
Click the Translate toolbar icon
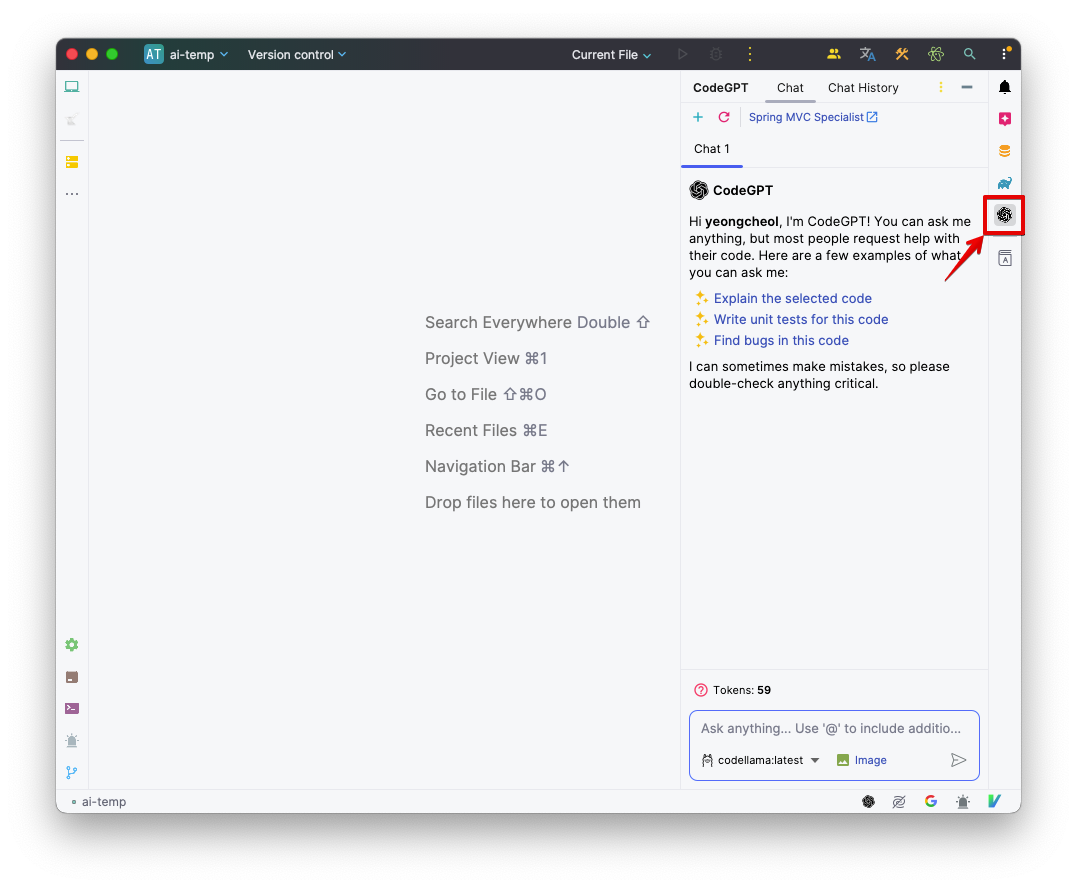click(868, 54)
